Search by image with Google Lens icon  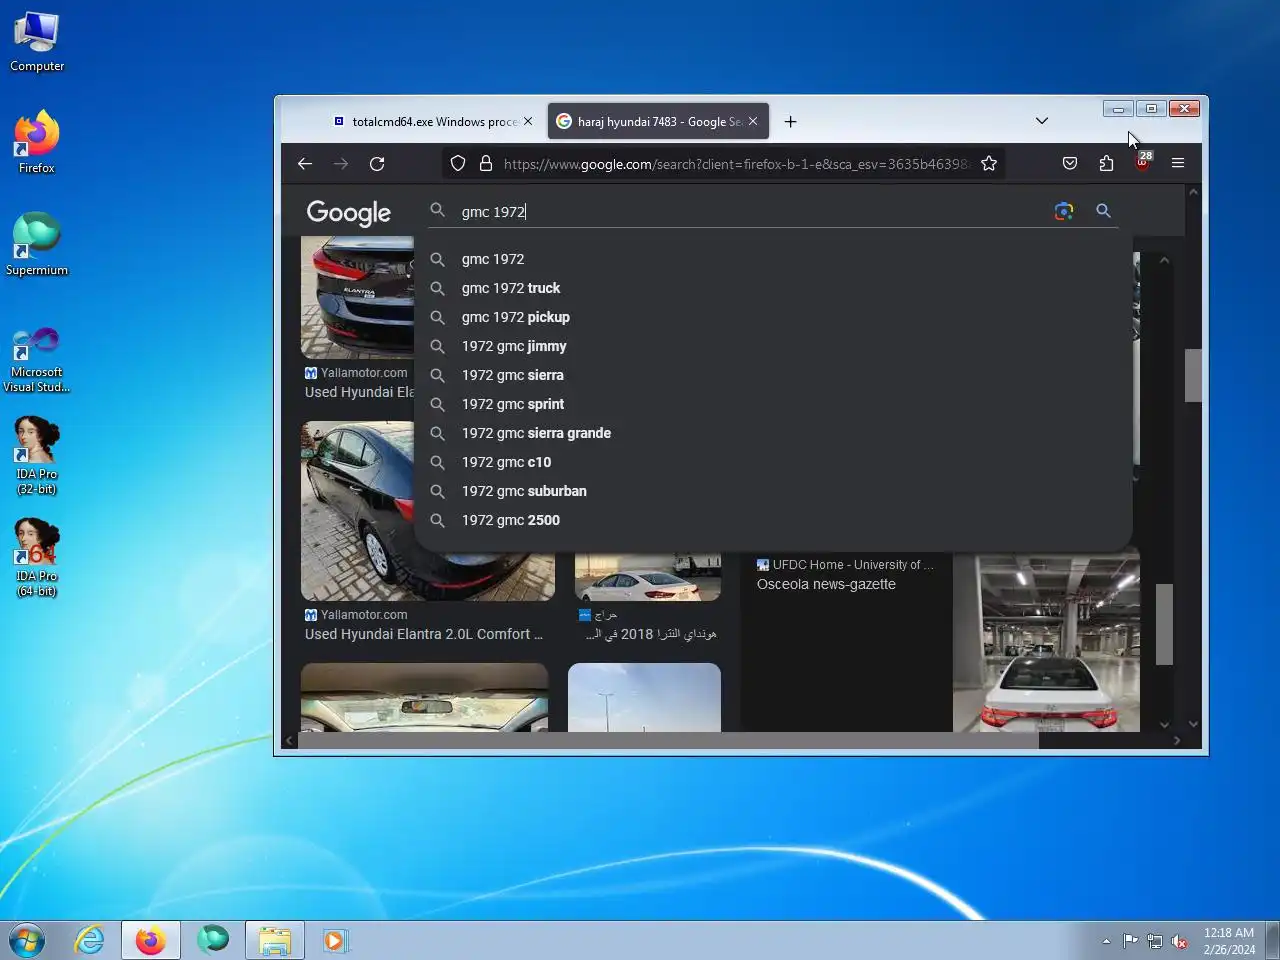1064,211
